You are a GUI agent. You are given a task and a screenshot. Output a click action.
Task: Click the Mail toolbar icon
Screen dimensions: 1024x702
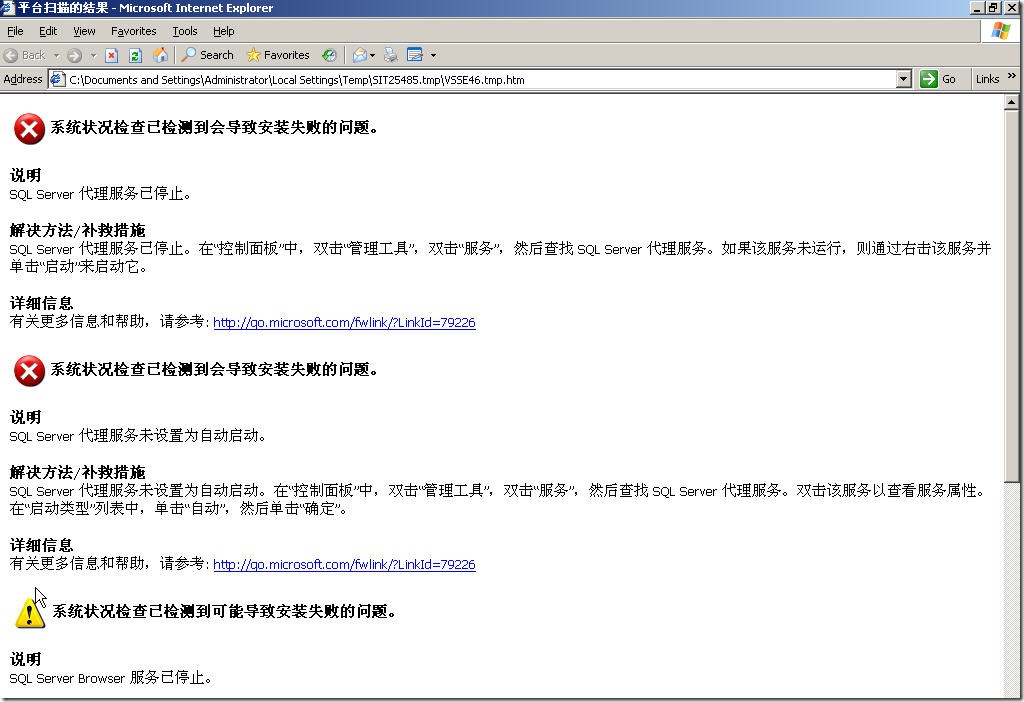360,56
